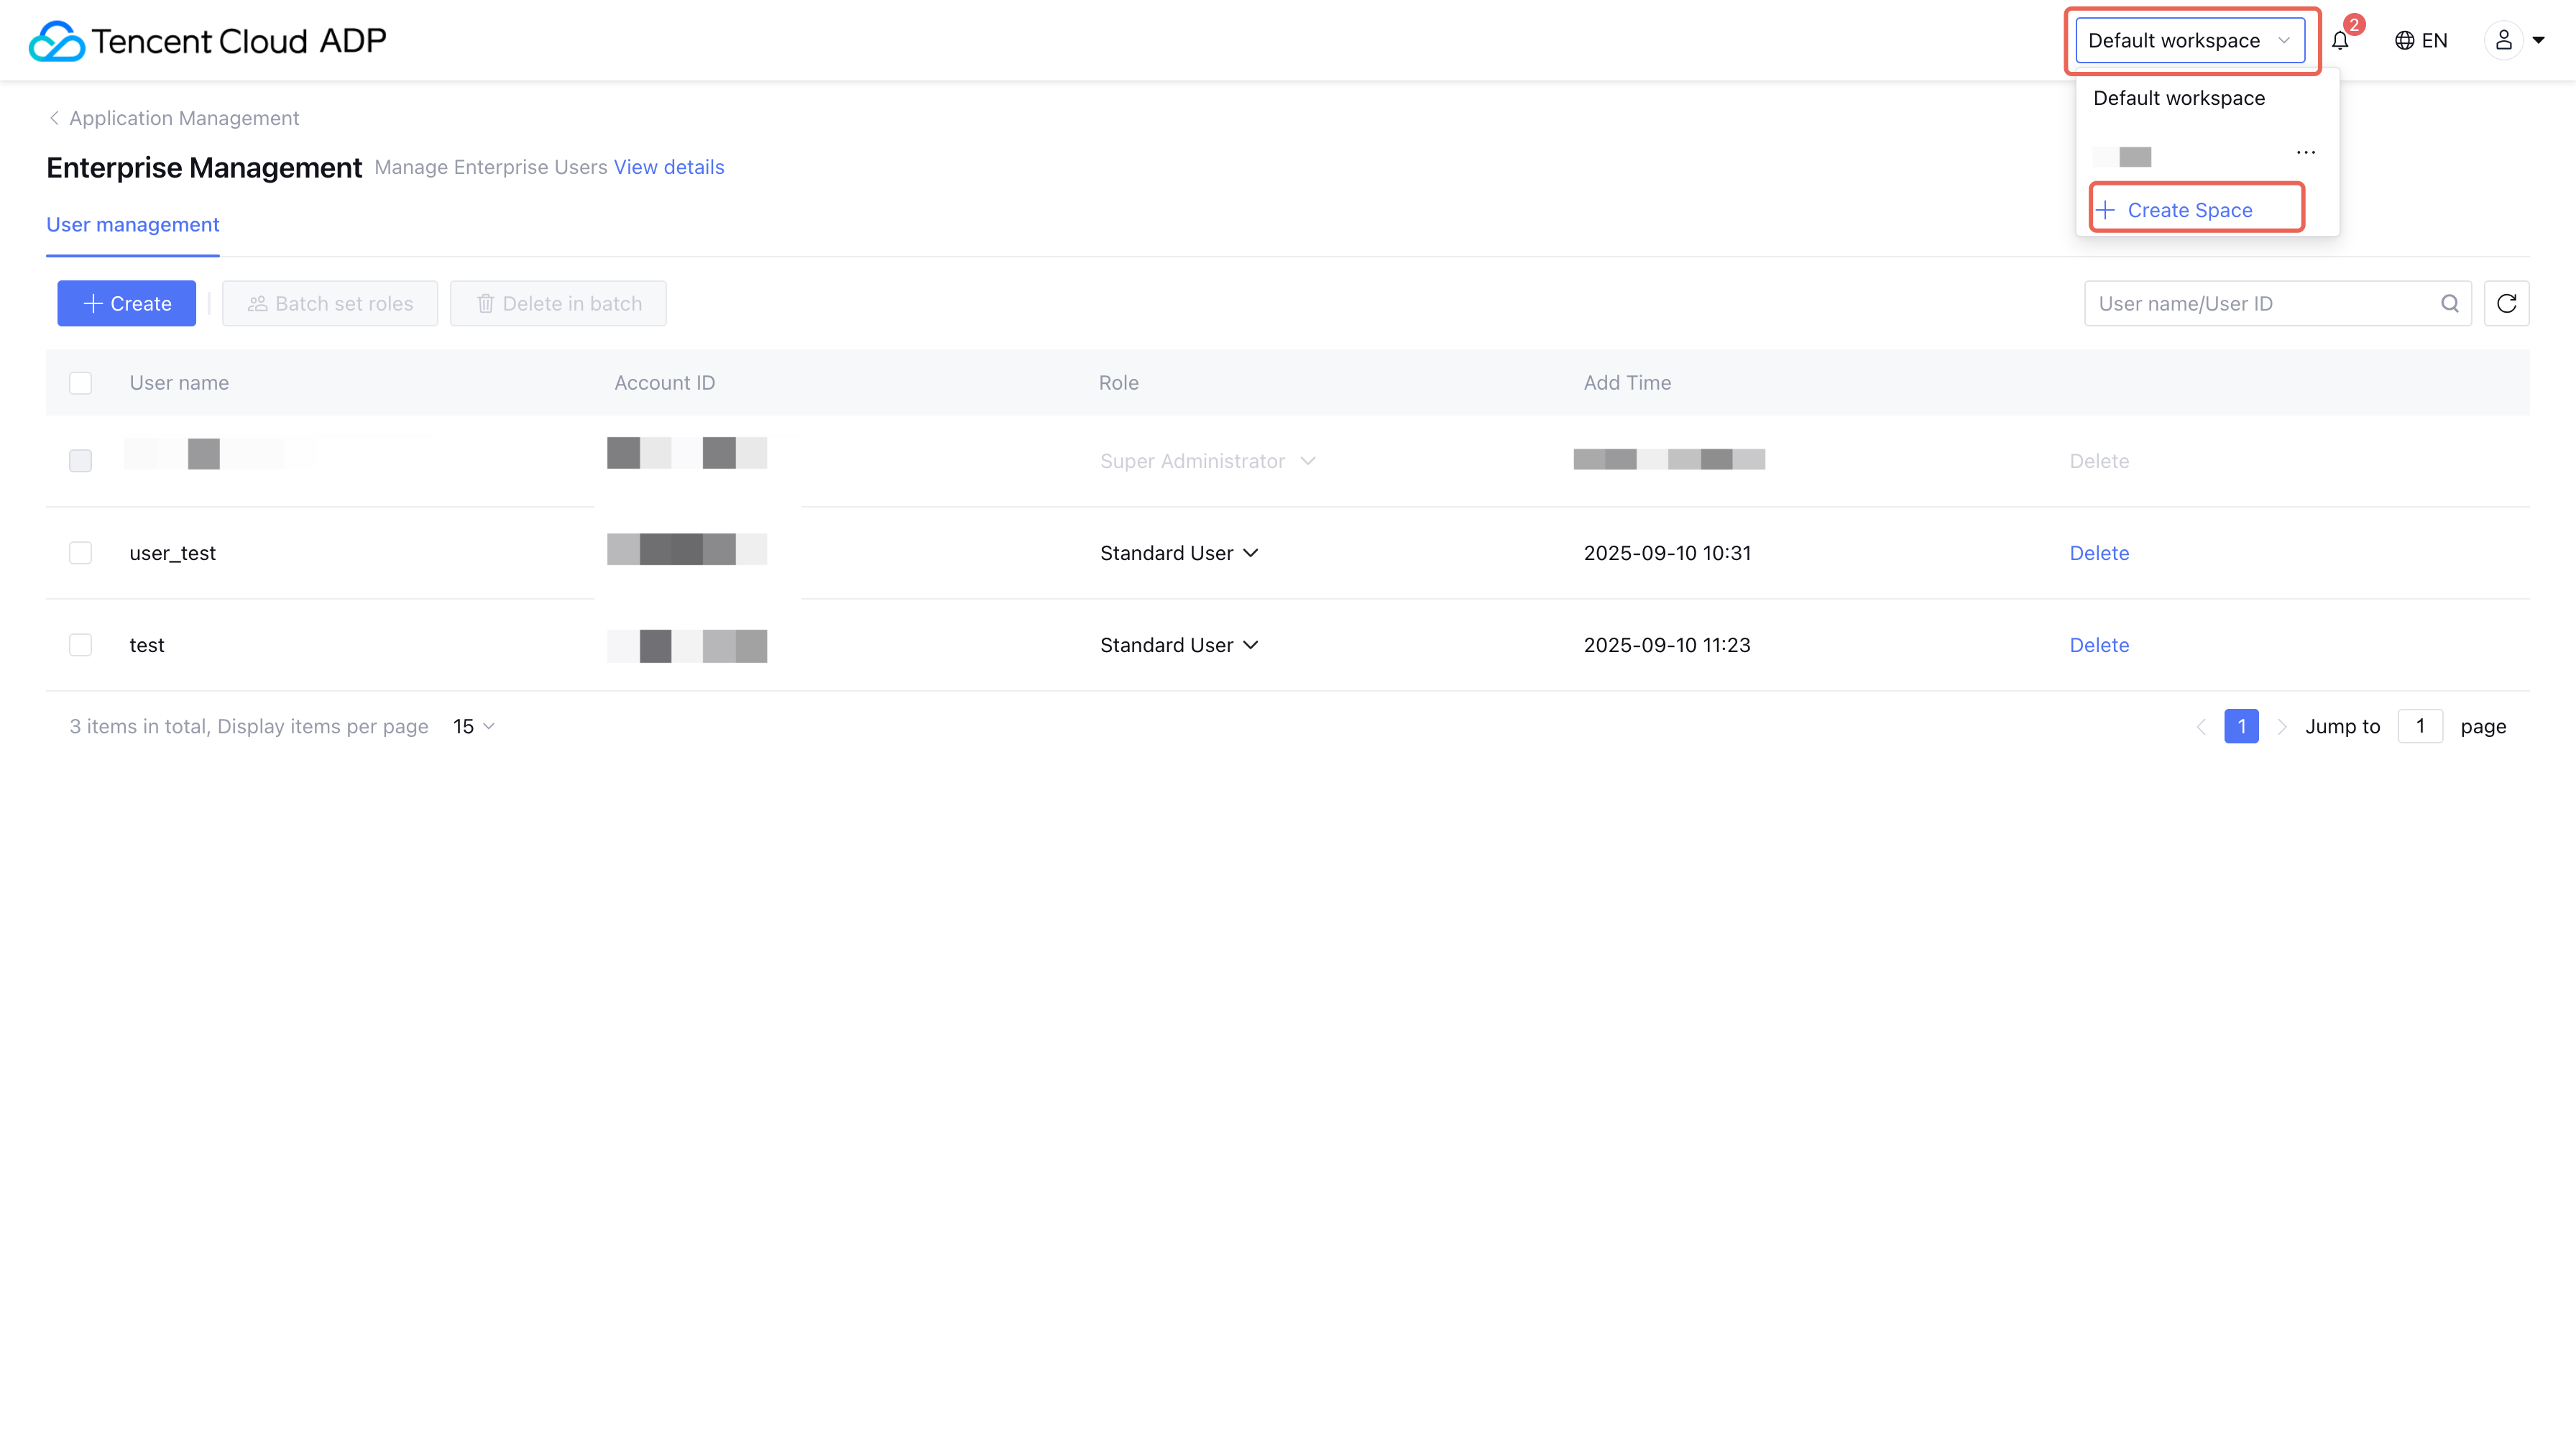The width and height of the screenshot is (2576, 1435).
Task: Open the three-dots workspace options menu
Action: pos(2305,153)
